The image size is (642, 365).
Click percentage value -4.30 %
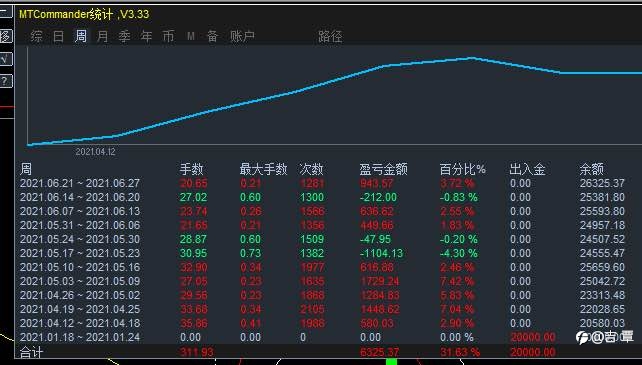[458, 253]
